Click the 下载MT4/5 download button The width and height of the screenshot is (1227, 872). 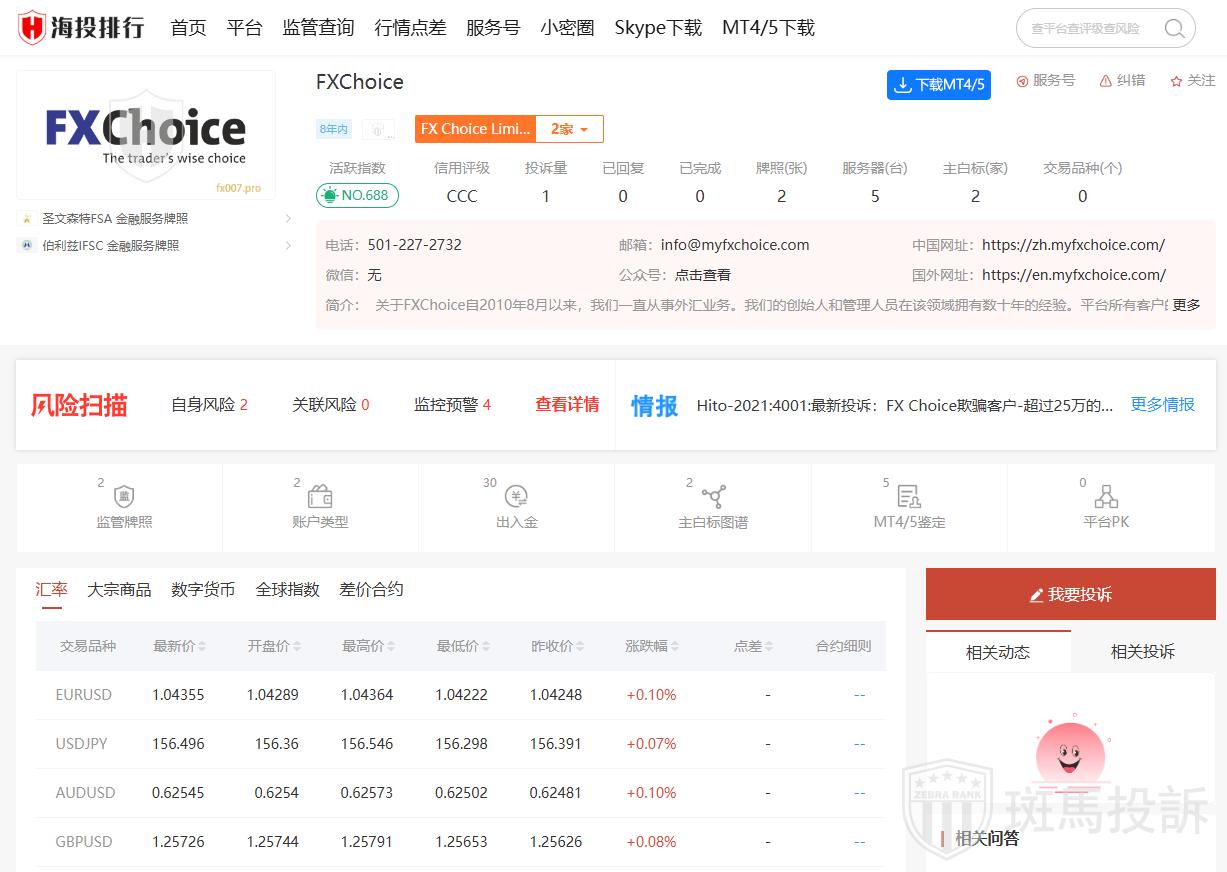pos(938,85)
